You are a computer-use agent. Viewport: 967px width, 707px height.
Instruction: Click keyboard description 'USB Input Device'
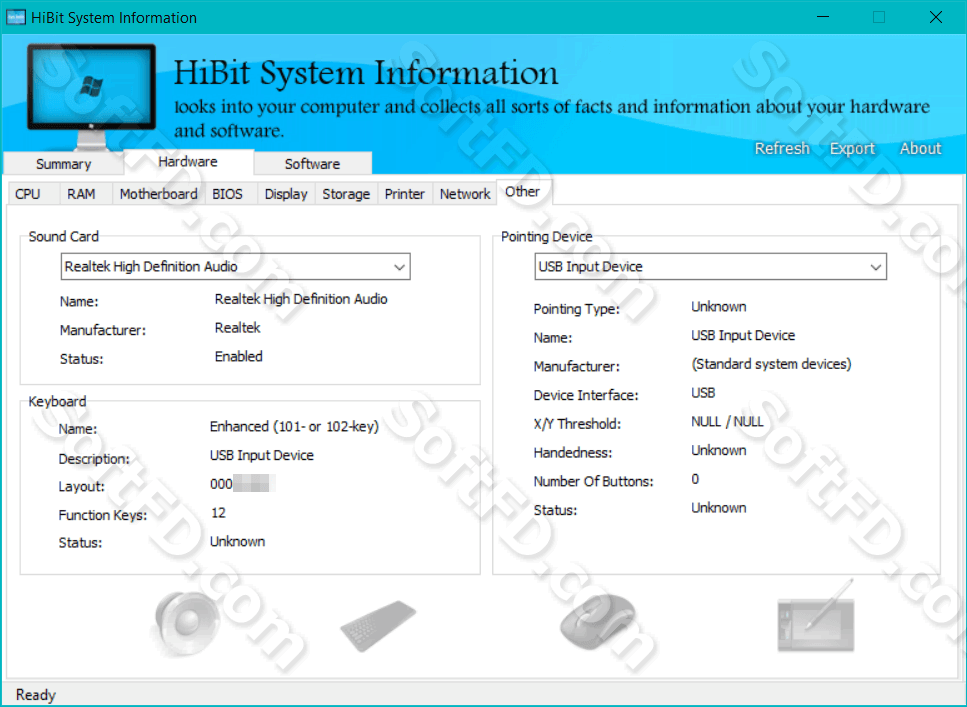[261, 455]
